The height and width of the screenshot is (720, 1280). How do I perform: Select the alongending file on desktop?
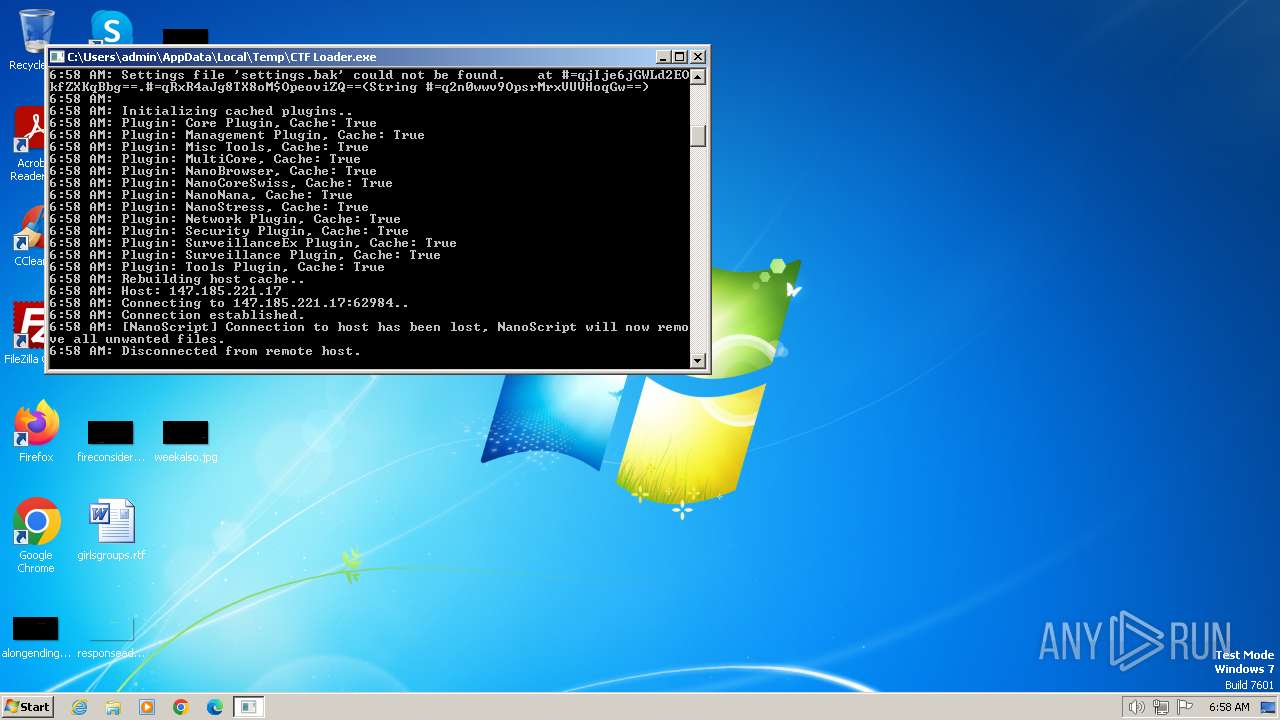36,638
